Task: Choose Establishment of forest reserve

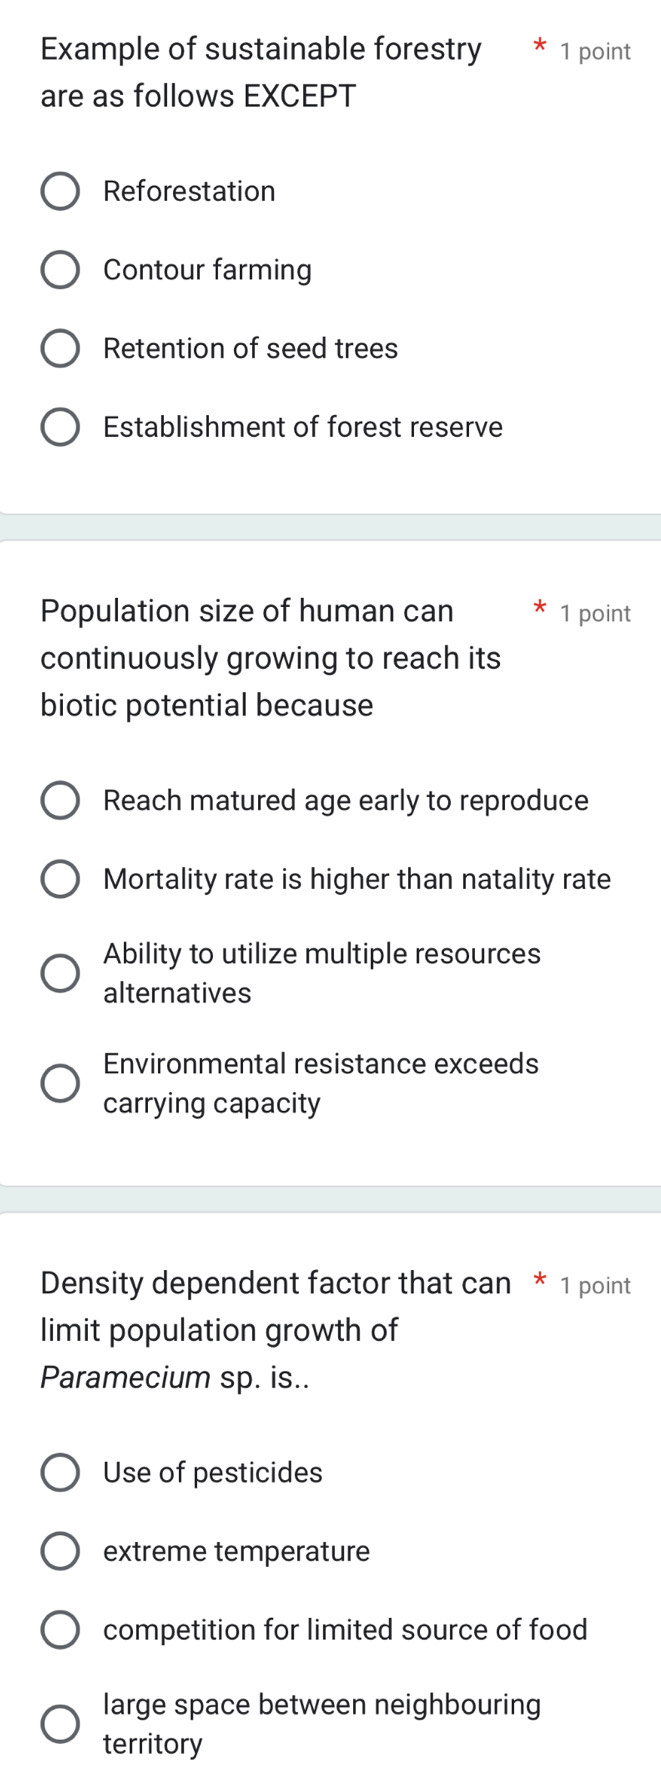Action: point(60,427)
